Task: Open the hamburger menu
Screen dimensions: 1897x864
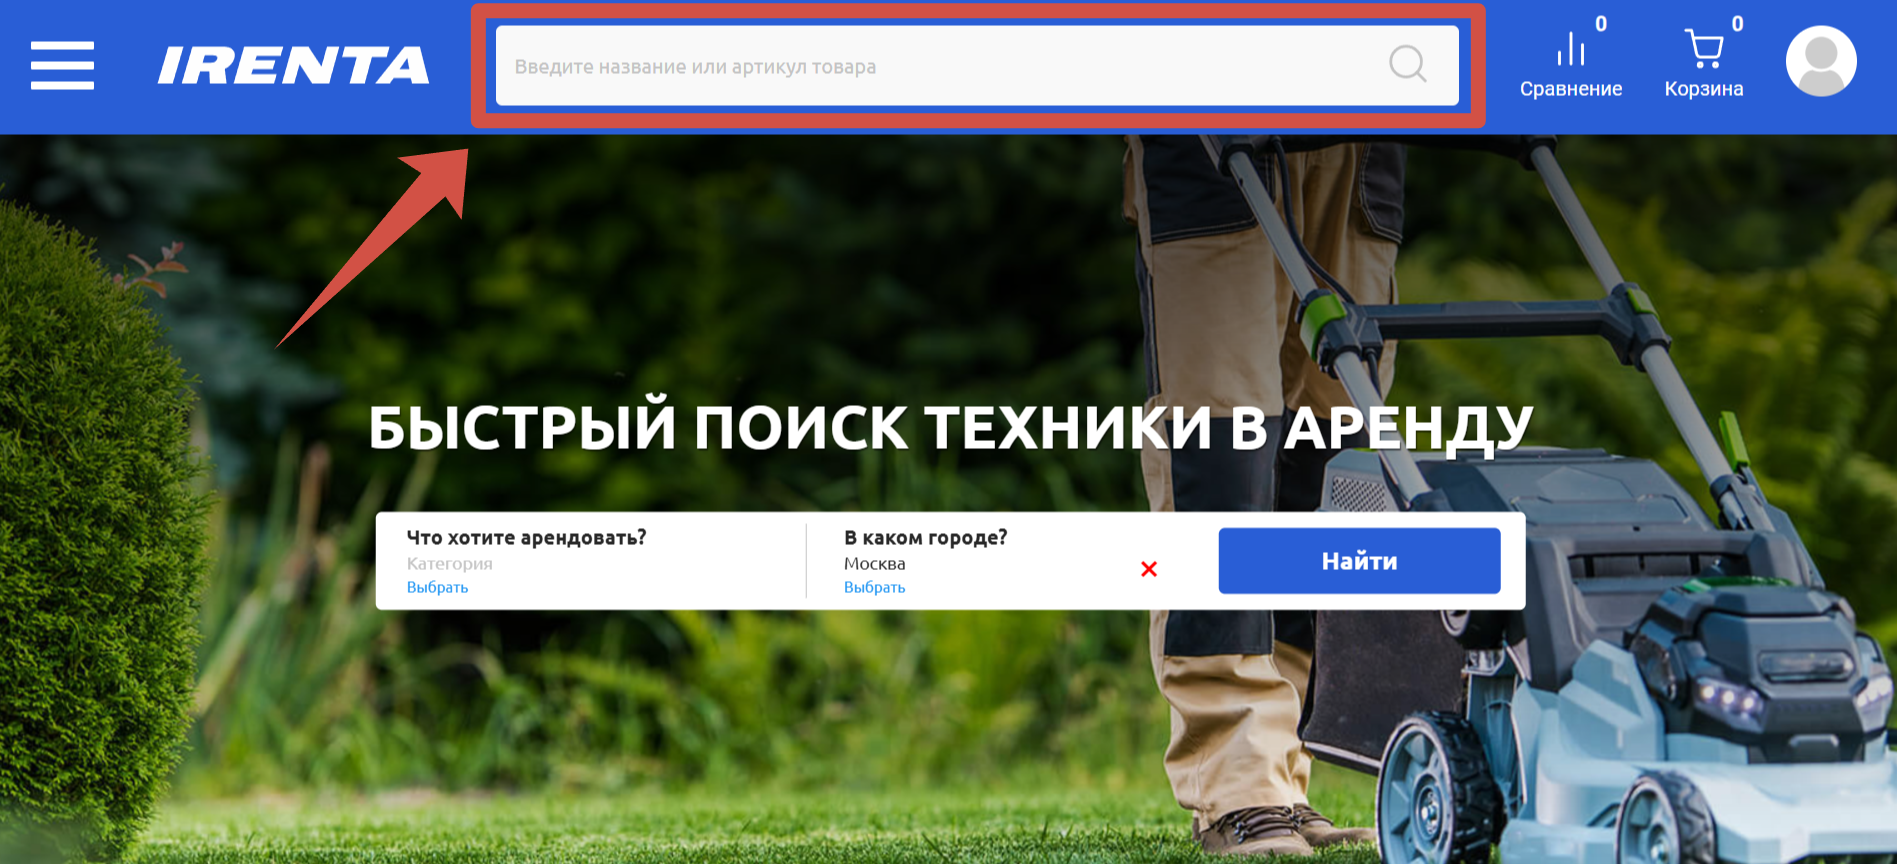Action: click(x=62, y=66)
